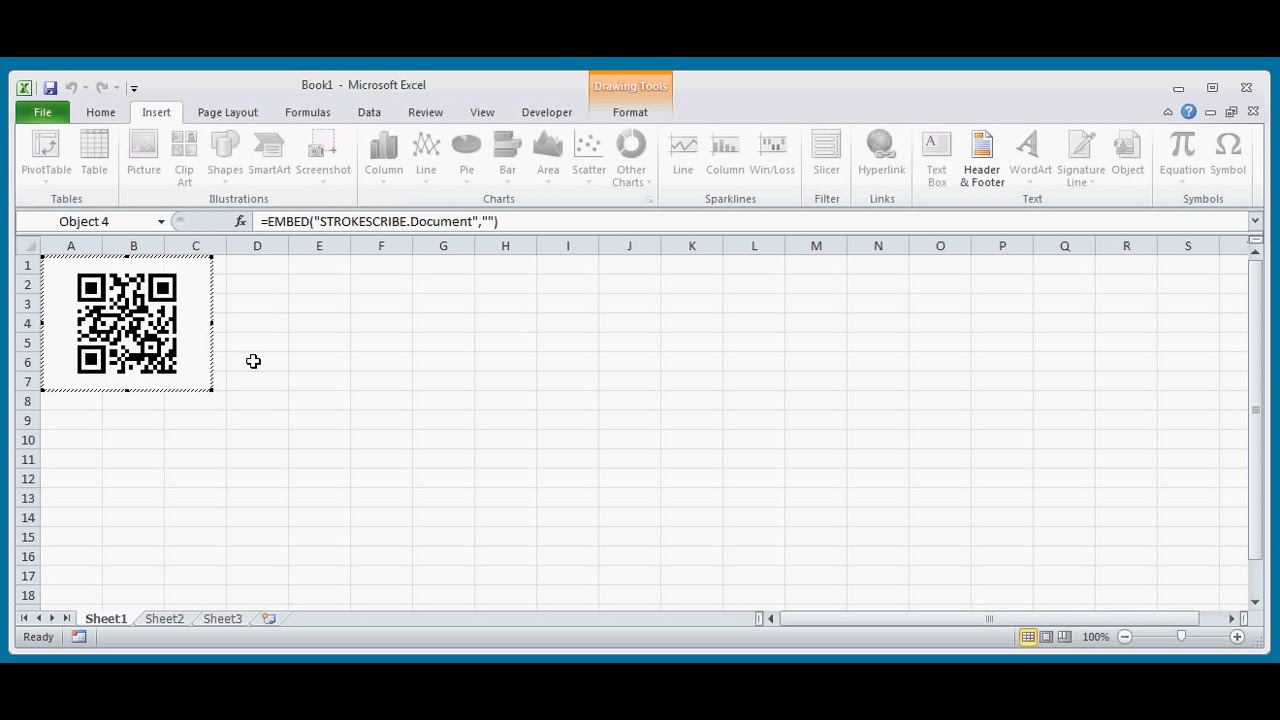Screen dimensions: 1280x720
Task: Insert a Bar chart
Action: (x=507, y=156)
